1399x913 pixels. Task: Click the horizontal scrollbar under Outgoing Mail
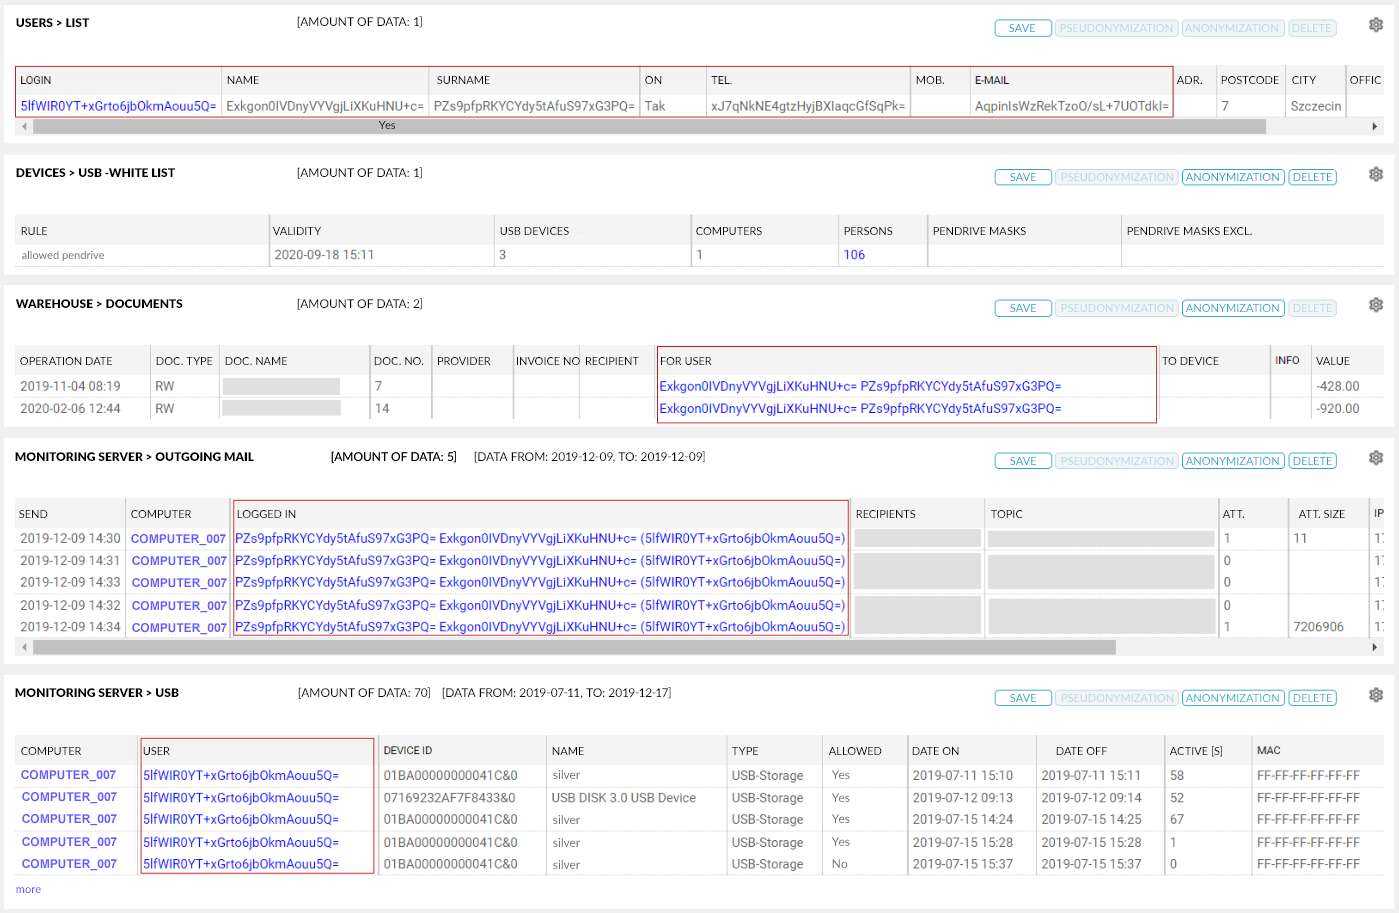click(x=574, y=648)
